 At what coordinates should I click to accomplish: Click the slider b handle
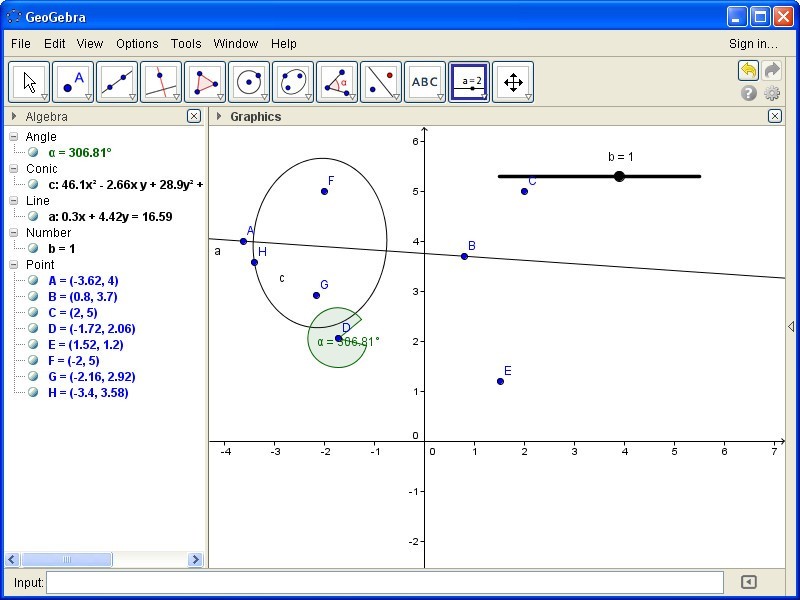[619, 176]
